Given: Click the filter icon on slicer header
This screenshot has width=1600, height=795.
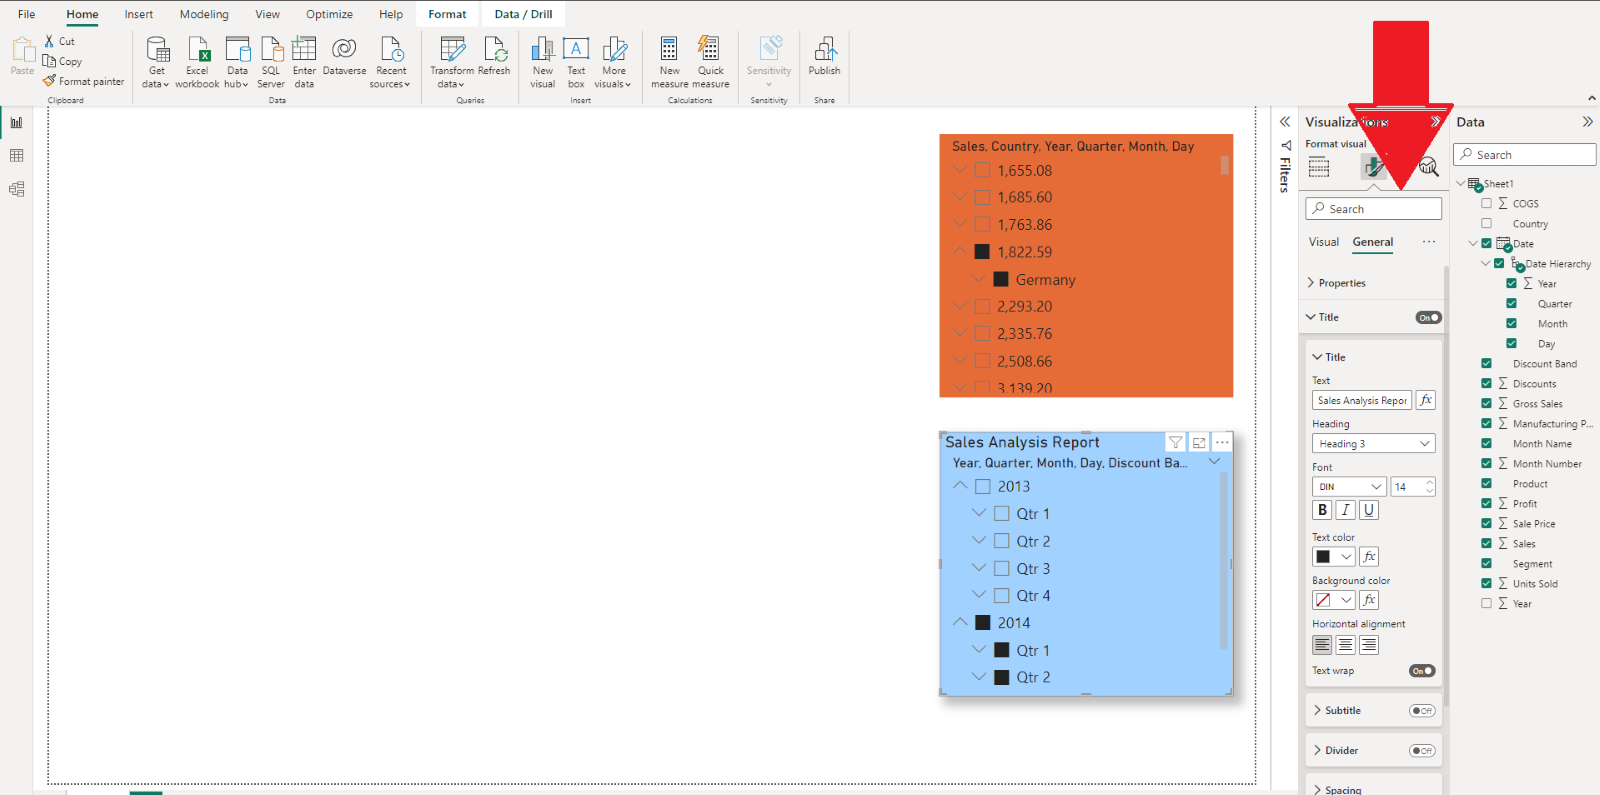Looking at the screenshot, I should click(1176, 442).
